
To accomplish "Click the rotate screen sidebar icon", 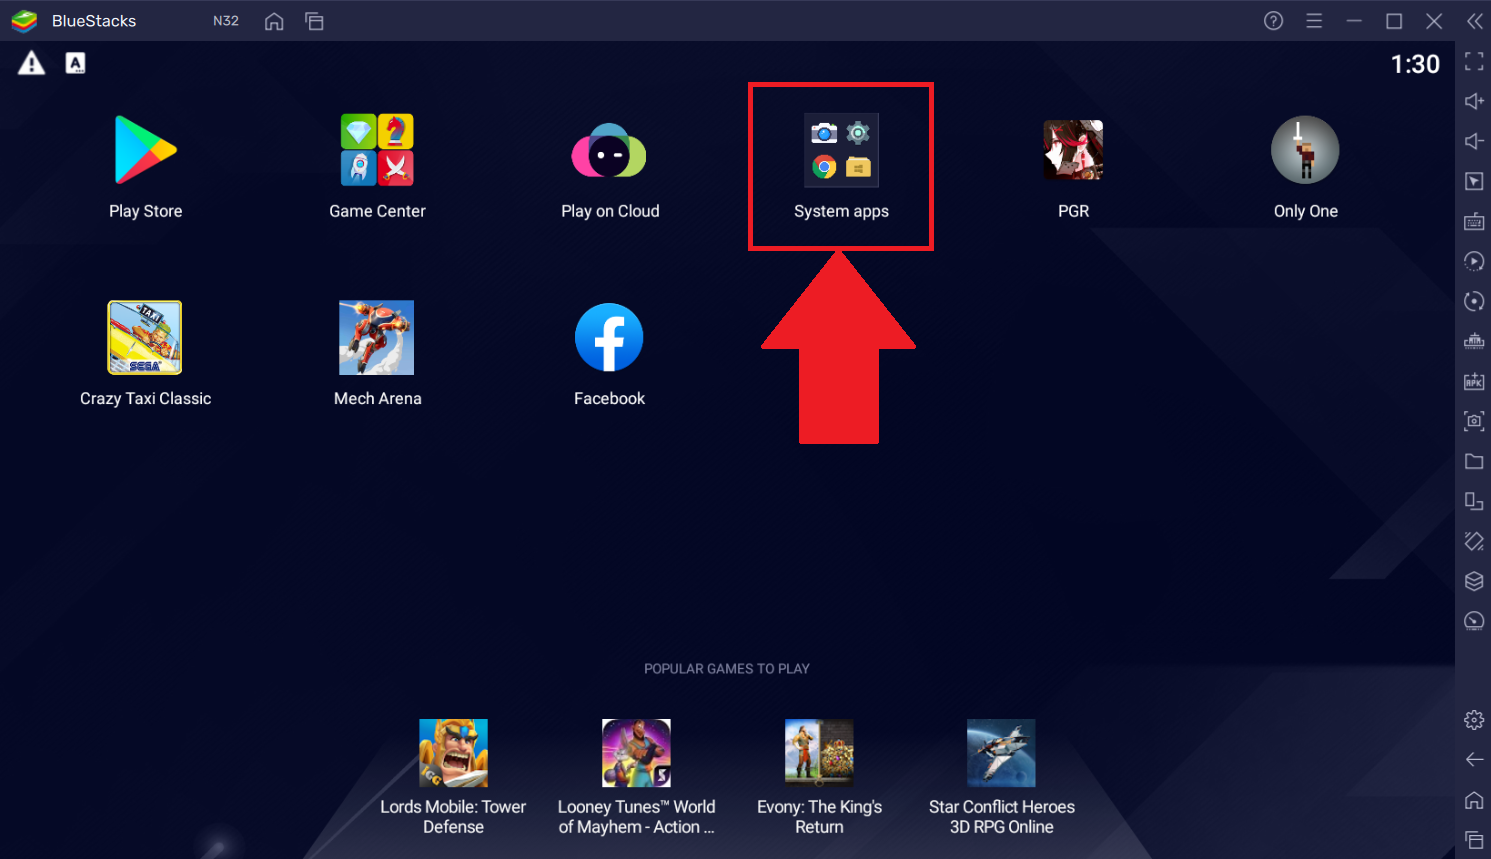I will [1474, 501].
